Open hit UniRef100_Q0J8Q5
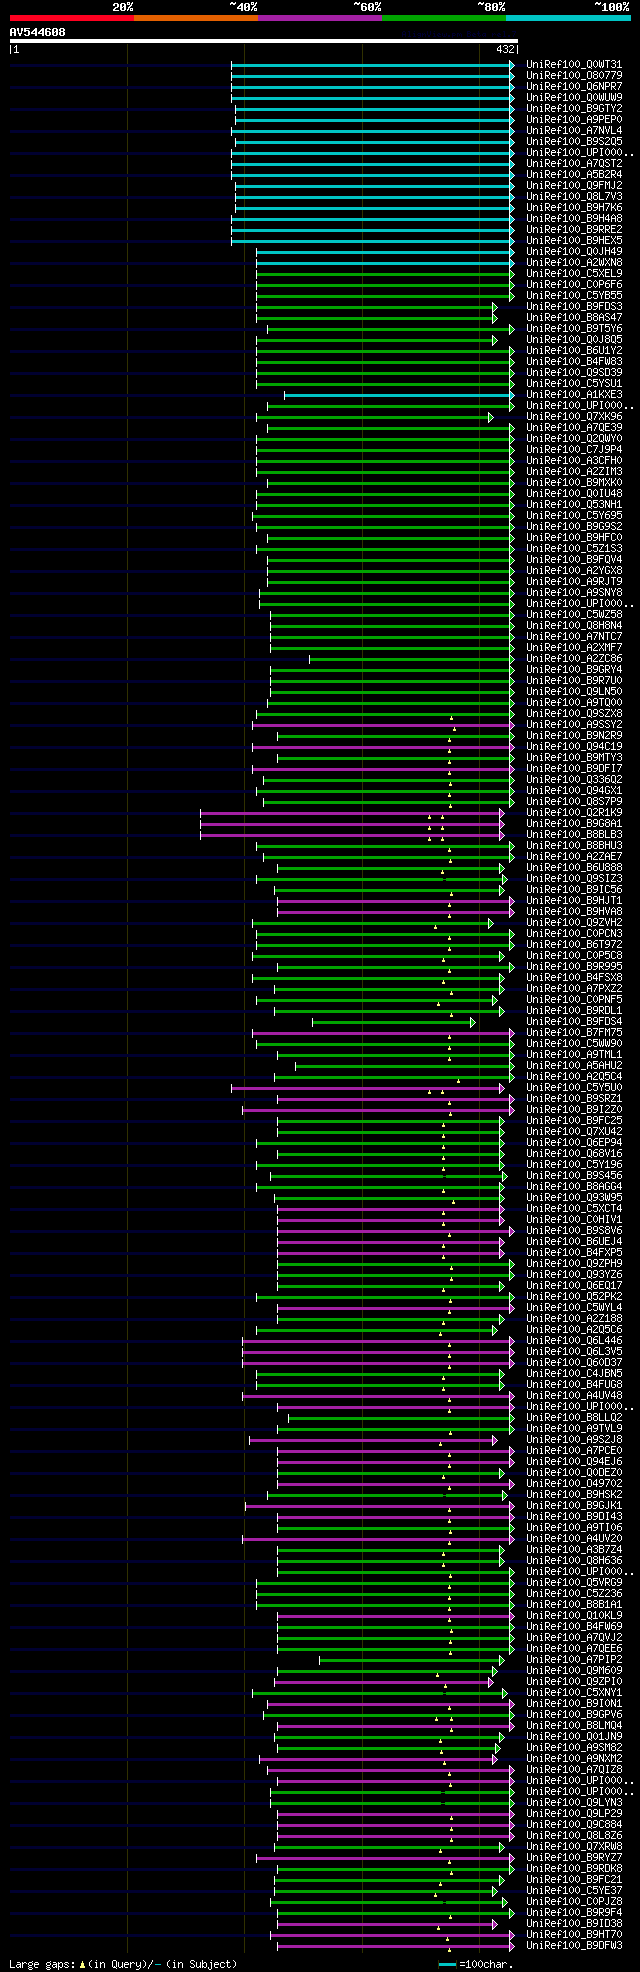The height and width of the screenshot is (1972, 640). 574,340
